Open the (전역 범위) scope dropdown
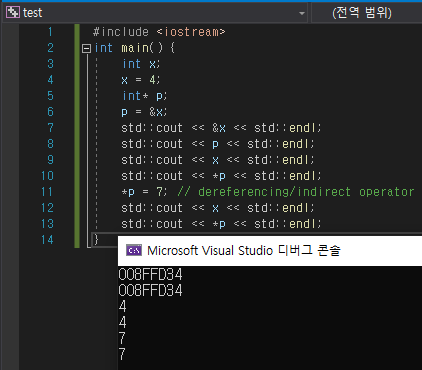The image size is (422, 370). point(366,13)
